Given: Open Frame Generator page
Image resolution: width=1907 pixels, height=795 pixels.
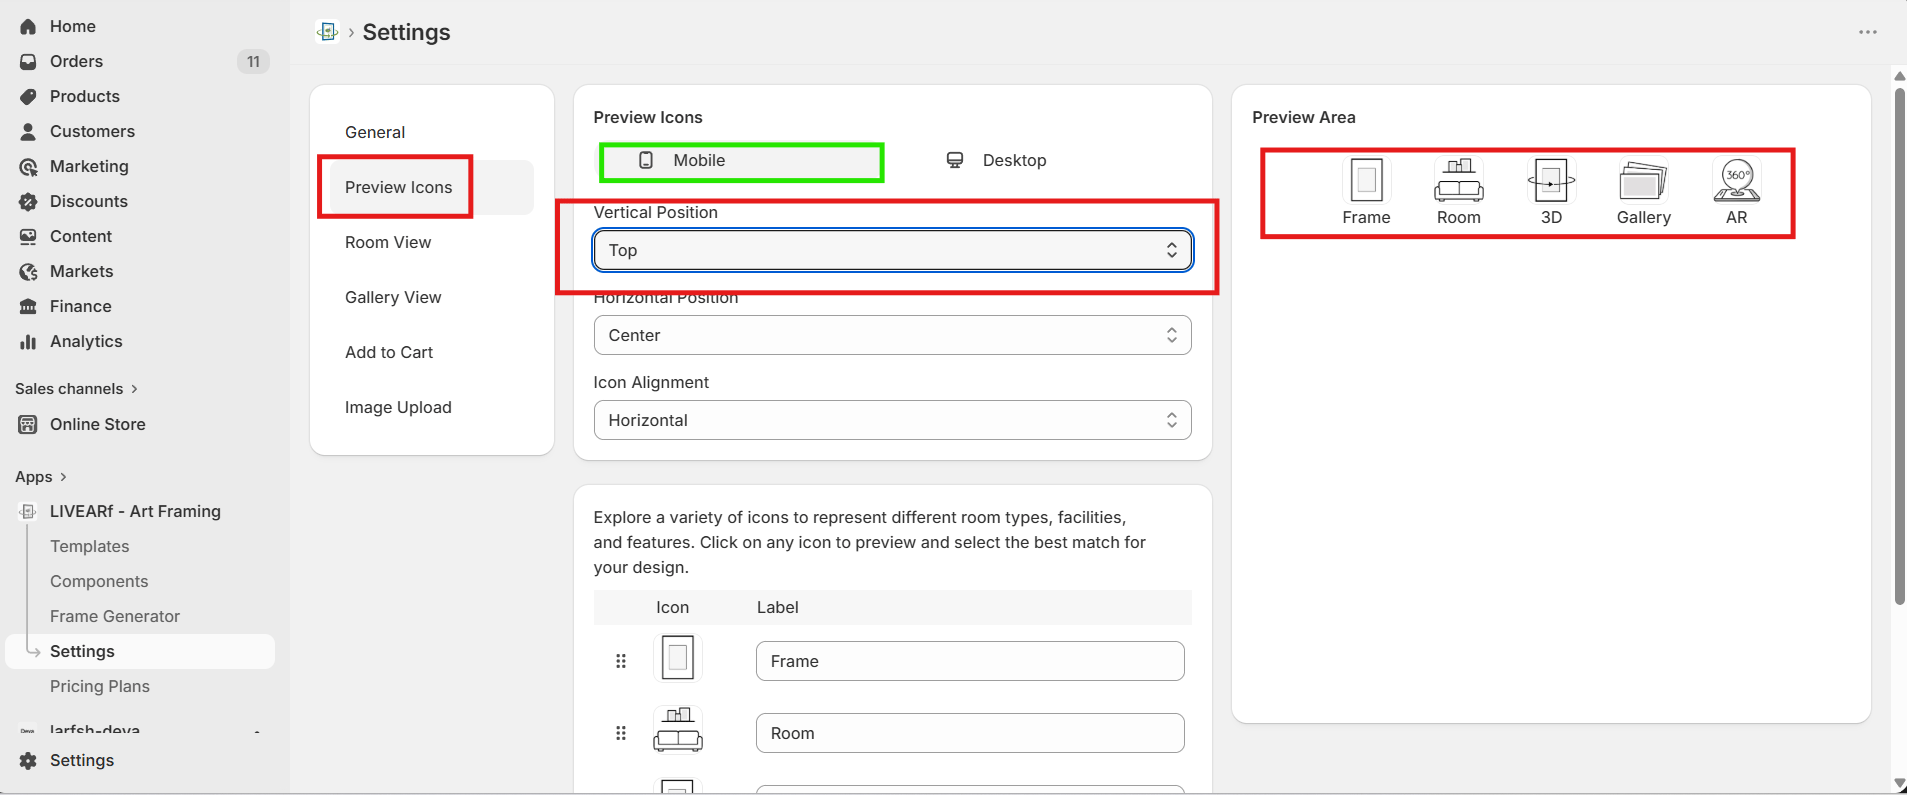Looking at the screenshot, I should (x=115, y=616).
